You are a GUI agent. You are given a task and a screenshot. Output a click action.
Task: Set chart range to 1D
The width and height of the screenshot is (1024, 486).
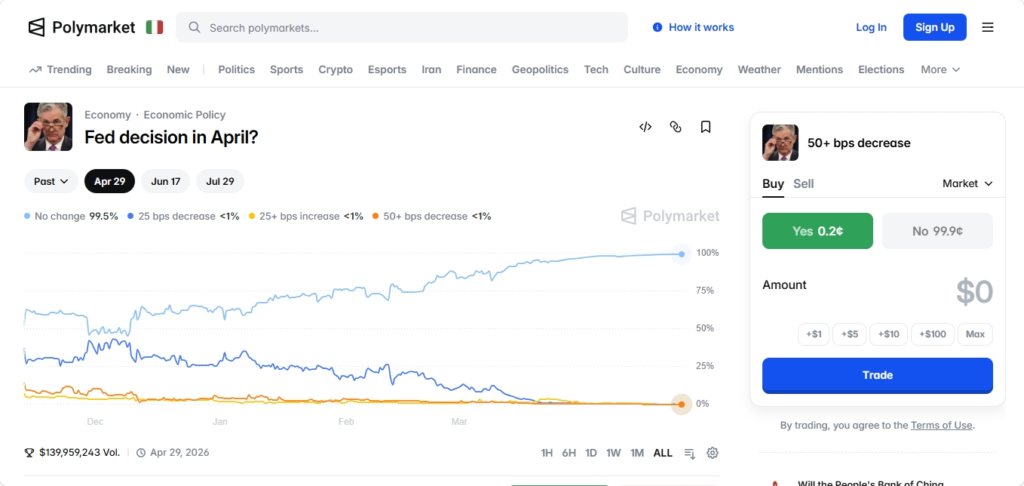click(591, 453)
